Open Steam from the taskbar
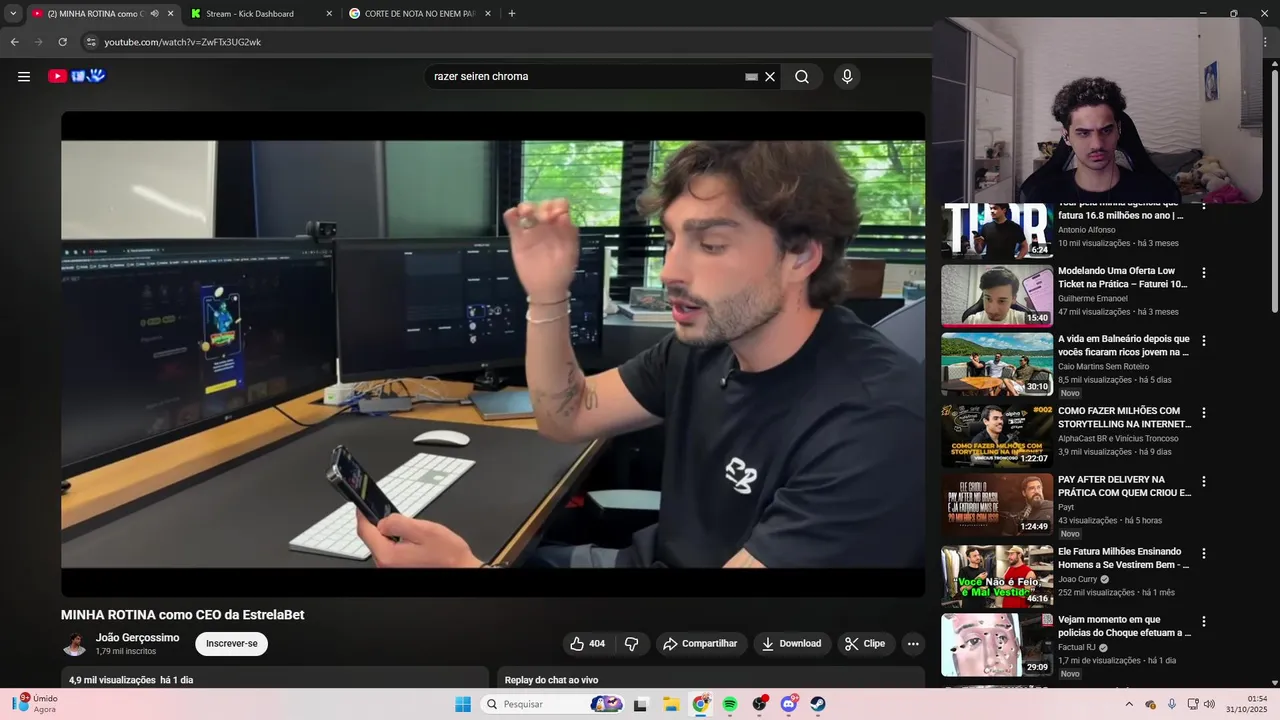The height and width of the screenshot is (720, 1280). pos(818,704)
